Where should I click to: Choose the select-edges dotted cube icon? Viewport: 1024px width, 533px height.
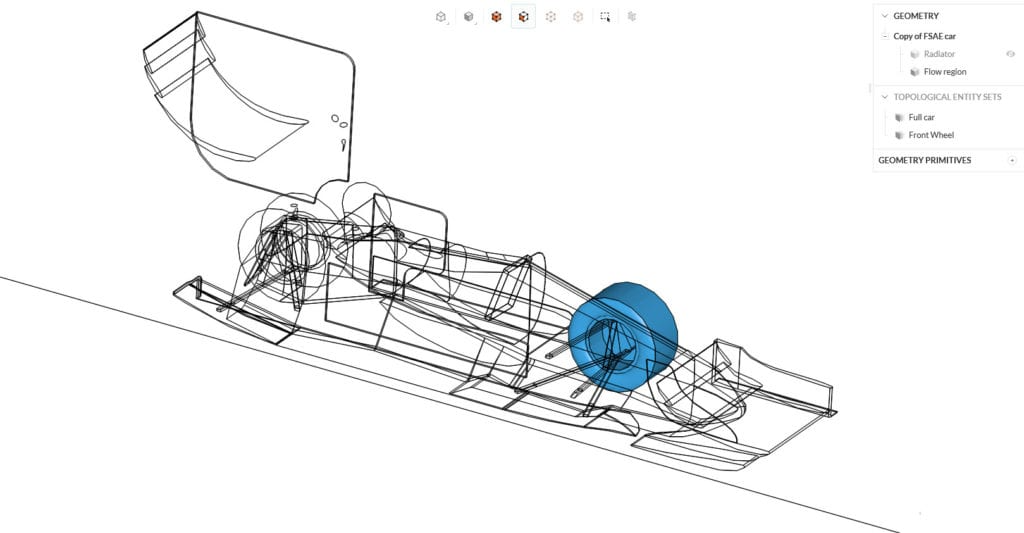tap(551, 17)
